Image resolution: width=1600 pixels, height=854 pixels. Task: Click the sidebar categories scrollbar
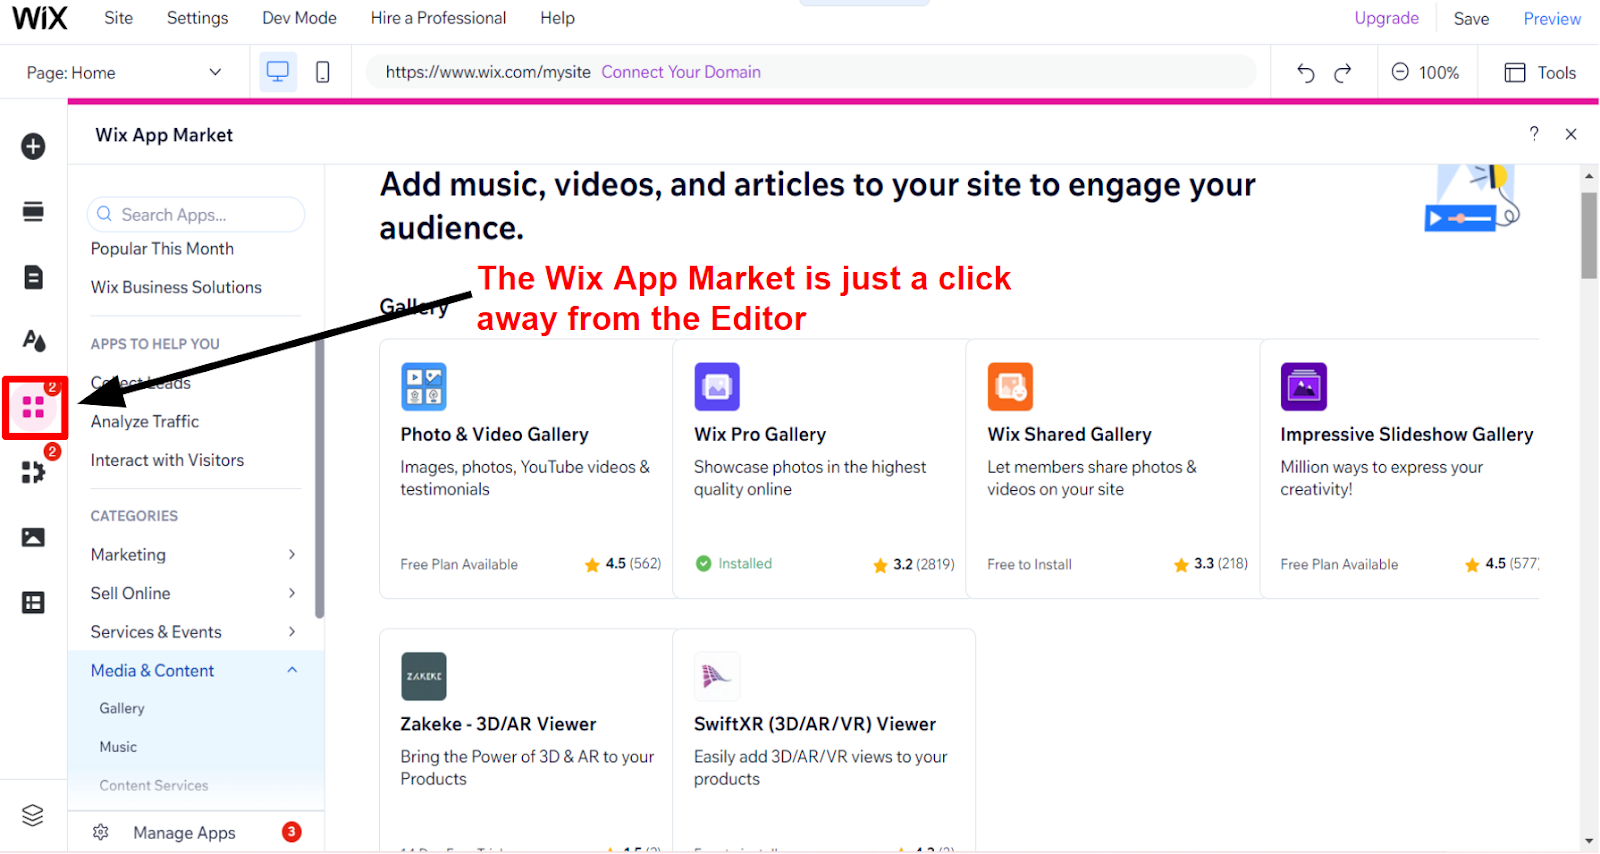point(320,480)
